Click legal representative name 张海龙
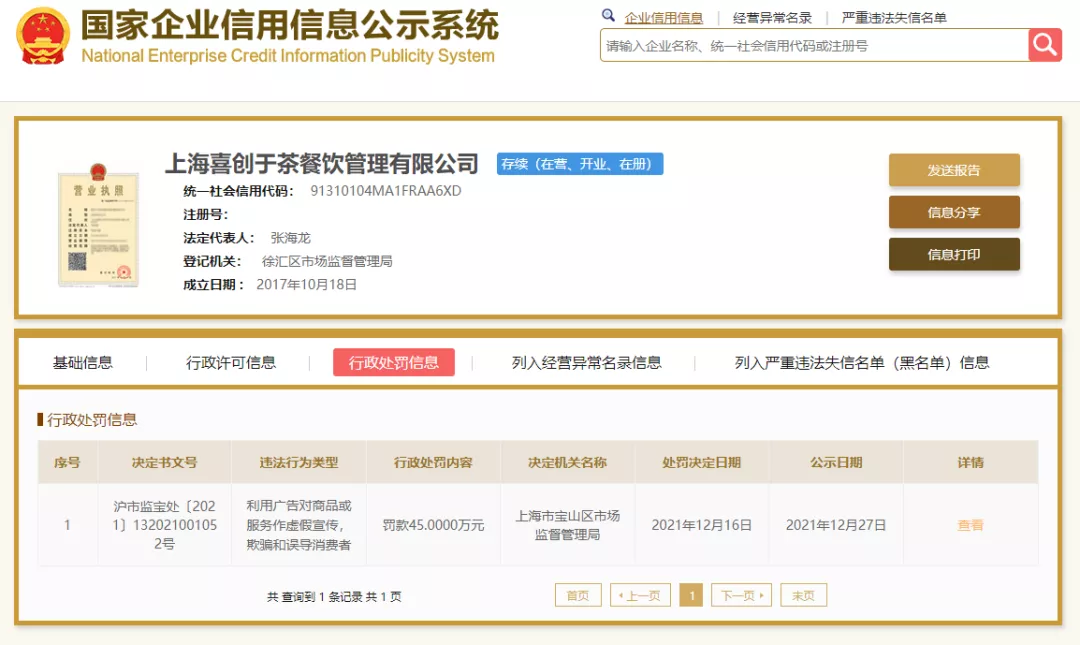The height and width of the screenshot is (645, 1080). click(x=291, y=238)
